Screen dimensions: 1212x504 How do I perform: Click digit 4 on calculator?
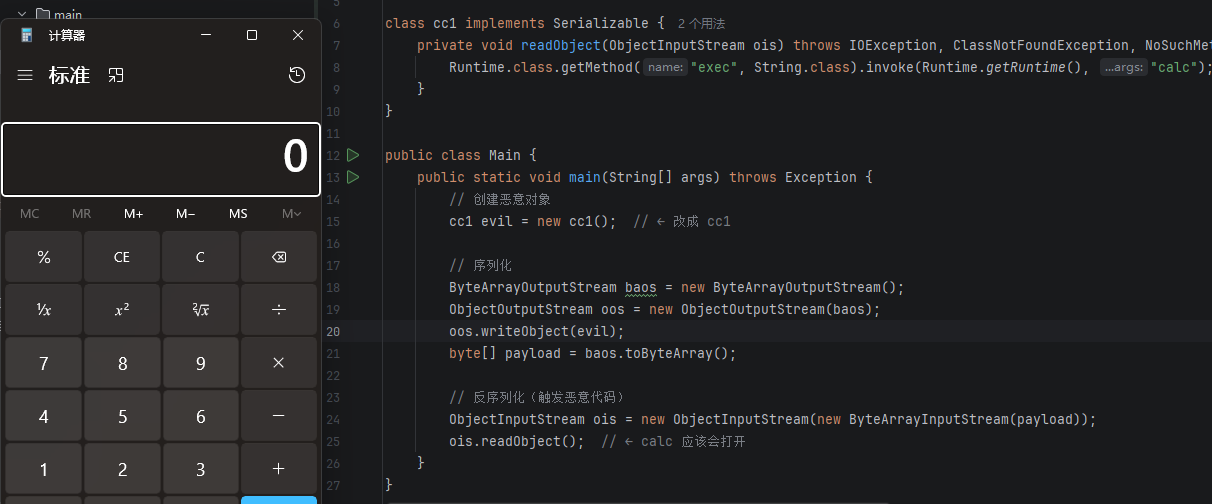pyautogui.click(x=43, y=416)
